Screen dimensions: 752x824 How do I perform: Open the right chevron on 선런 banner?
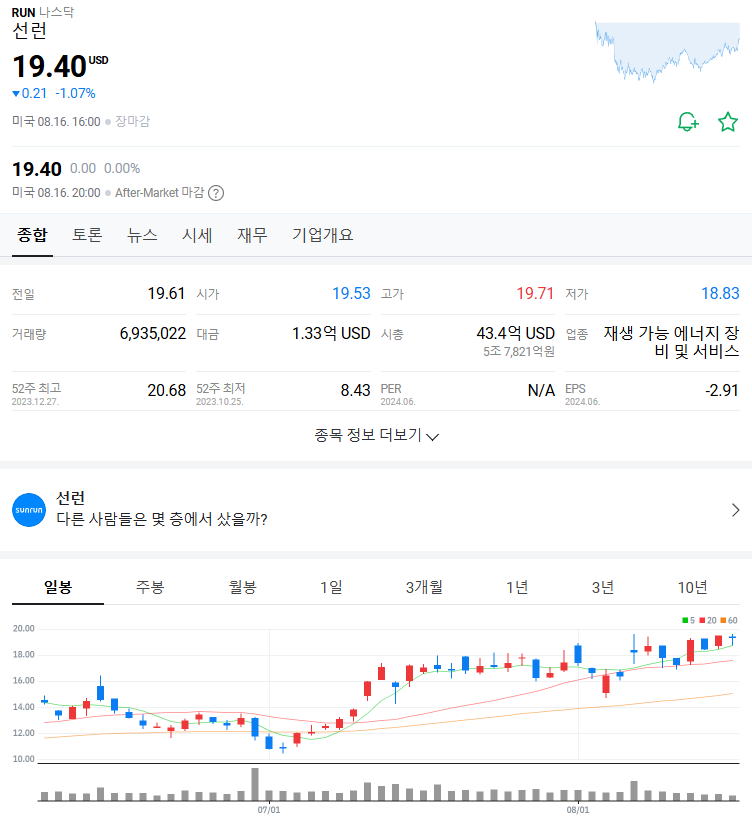pos(735,510)
